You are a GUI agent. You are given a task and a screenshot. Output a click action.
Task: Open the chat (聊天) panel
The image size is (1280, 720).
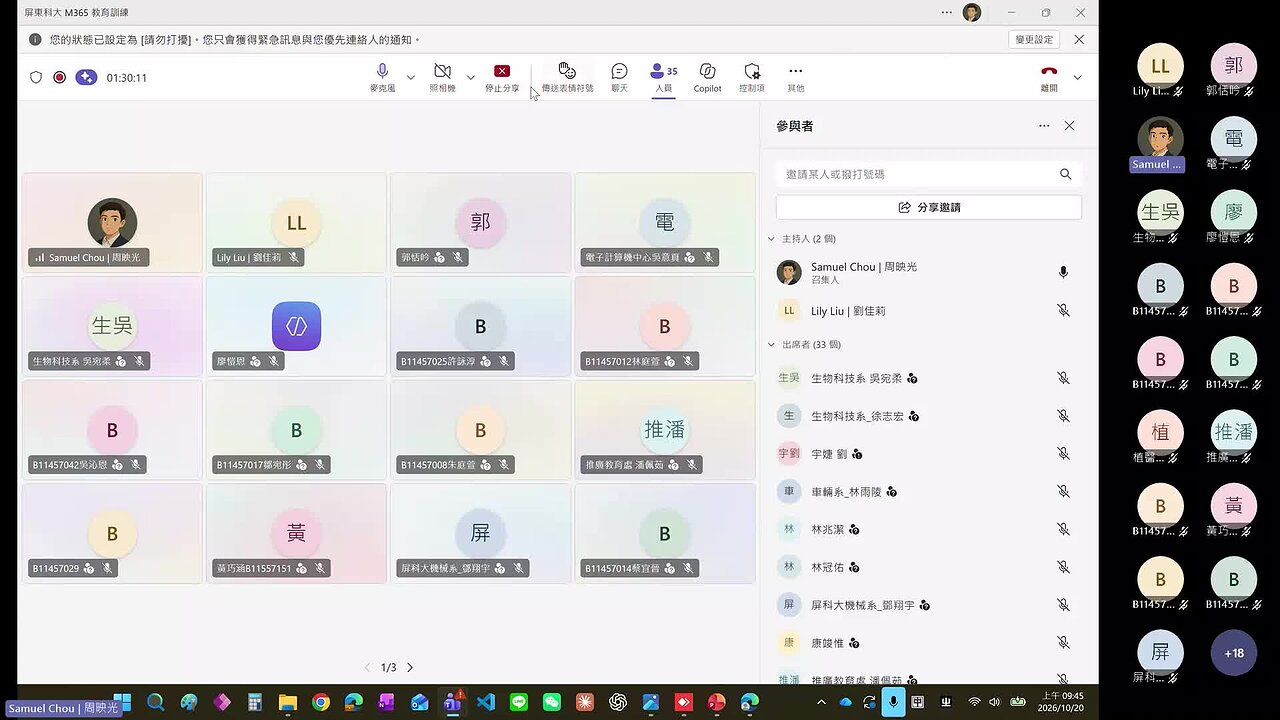(x=619, y=77)
